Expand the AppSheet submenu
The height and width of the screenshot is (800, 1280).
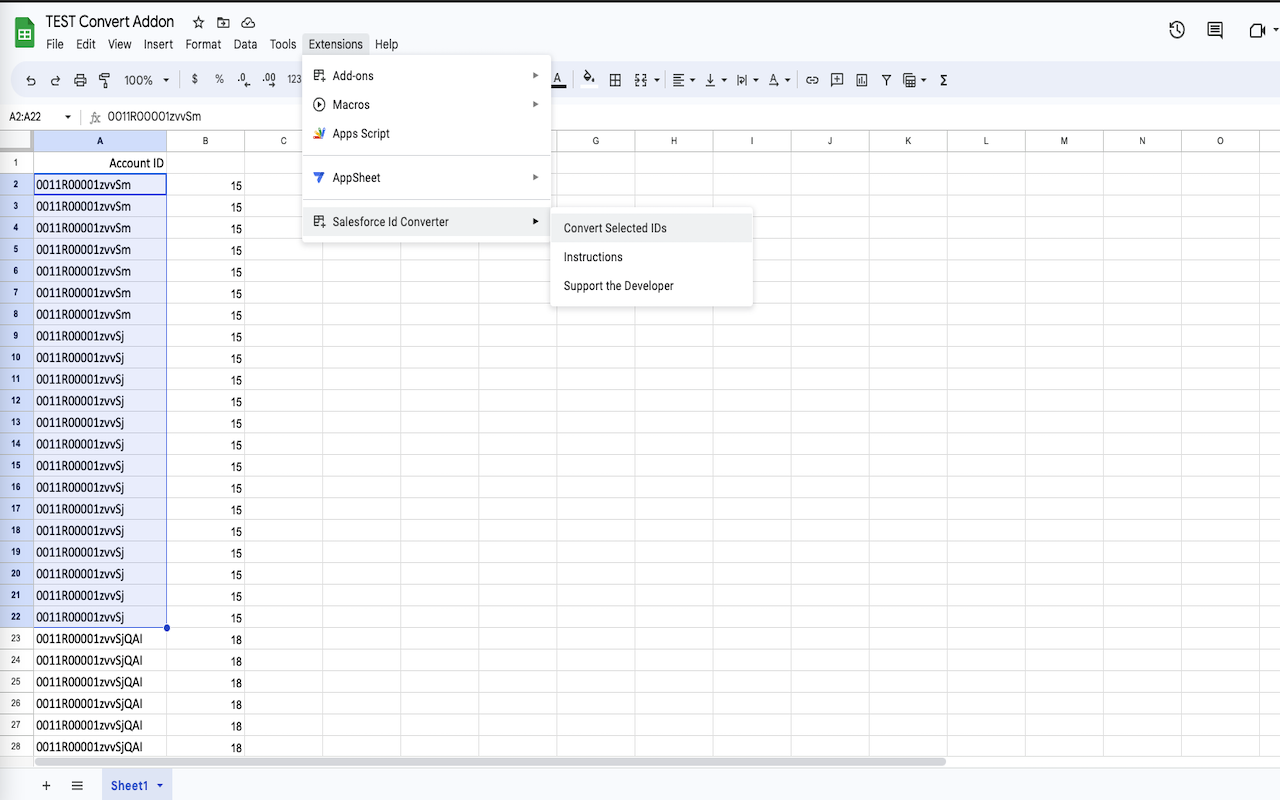pyautogui.click(x=427, y=178)
